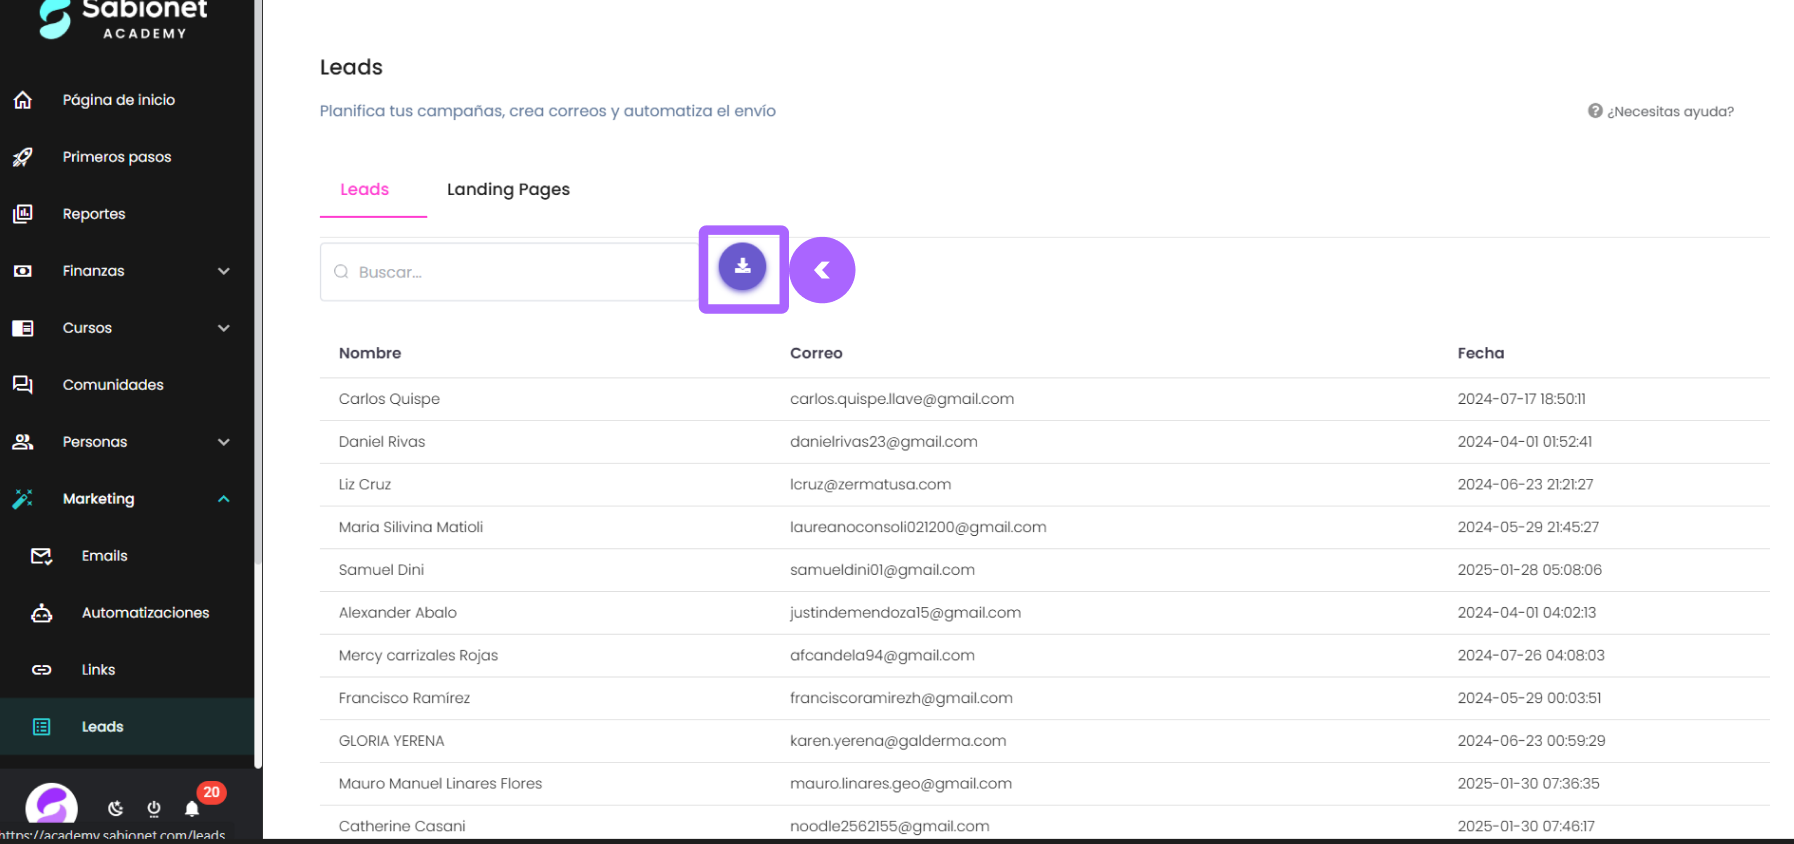Open Página de inicio menu item
The image size is (1794, 844).
tap(119, 100)
